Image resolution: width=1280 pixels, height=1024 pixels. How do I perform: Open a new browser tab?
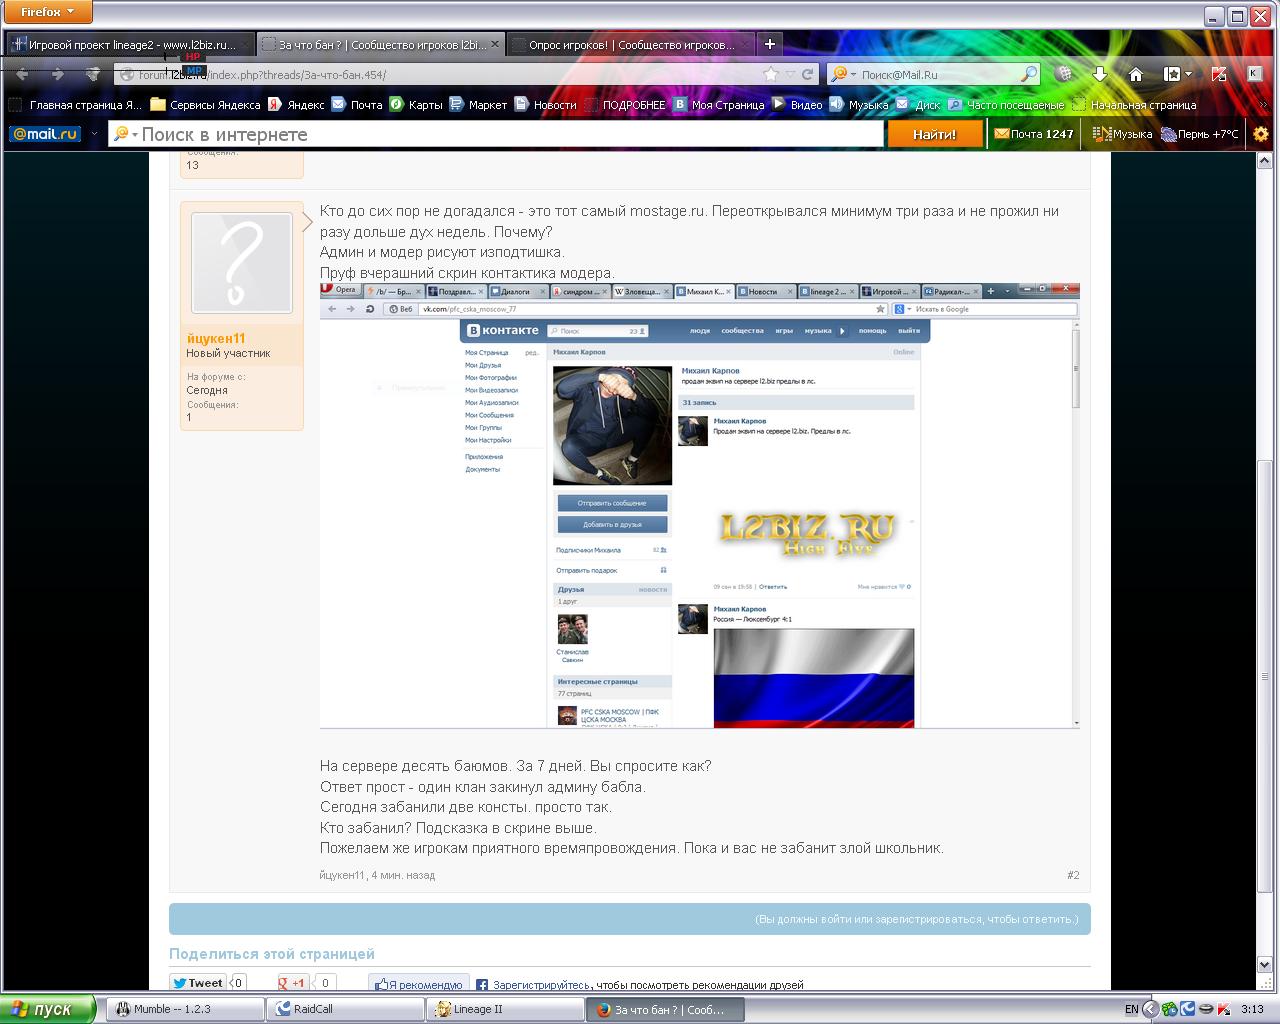tap(769, 44)
